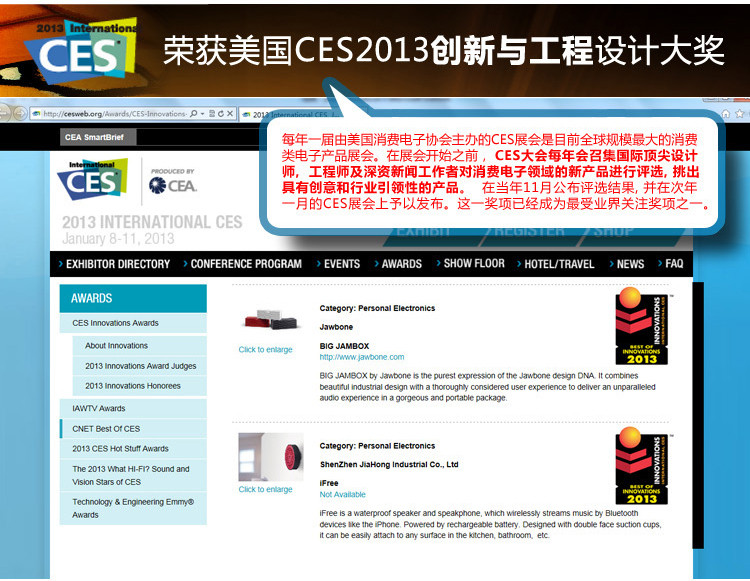Open the EXHIBITOR DIRECTORY menu

tap(115, 264)
